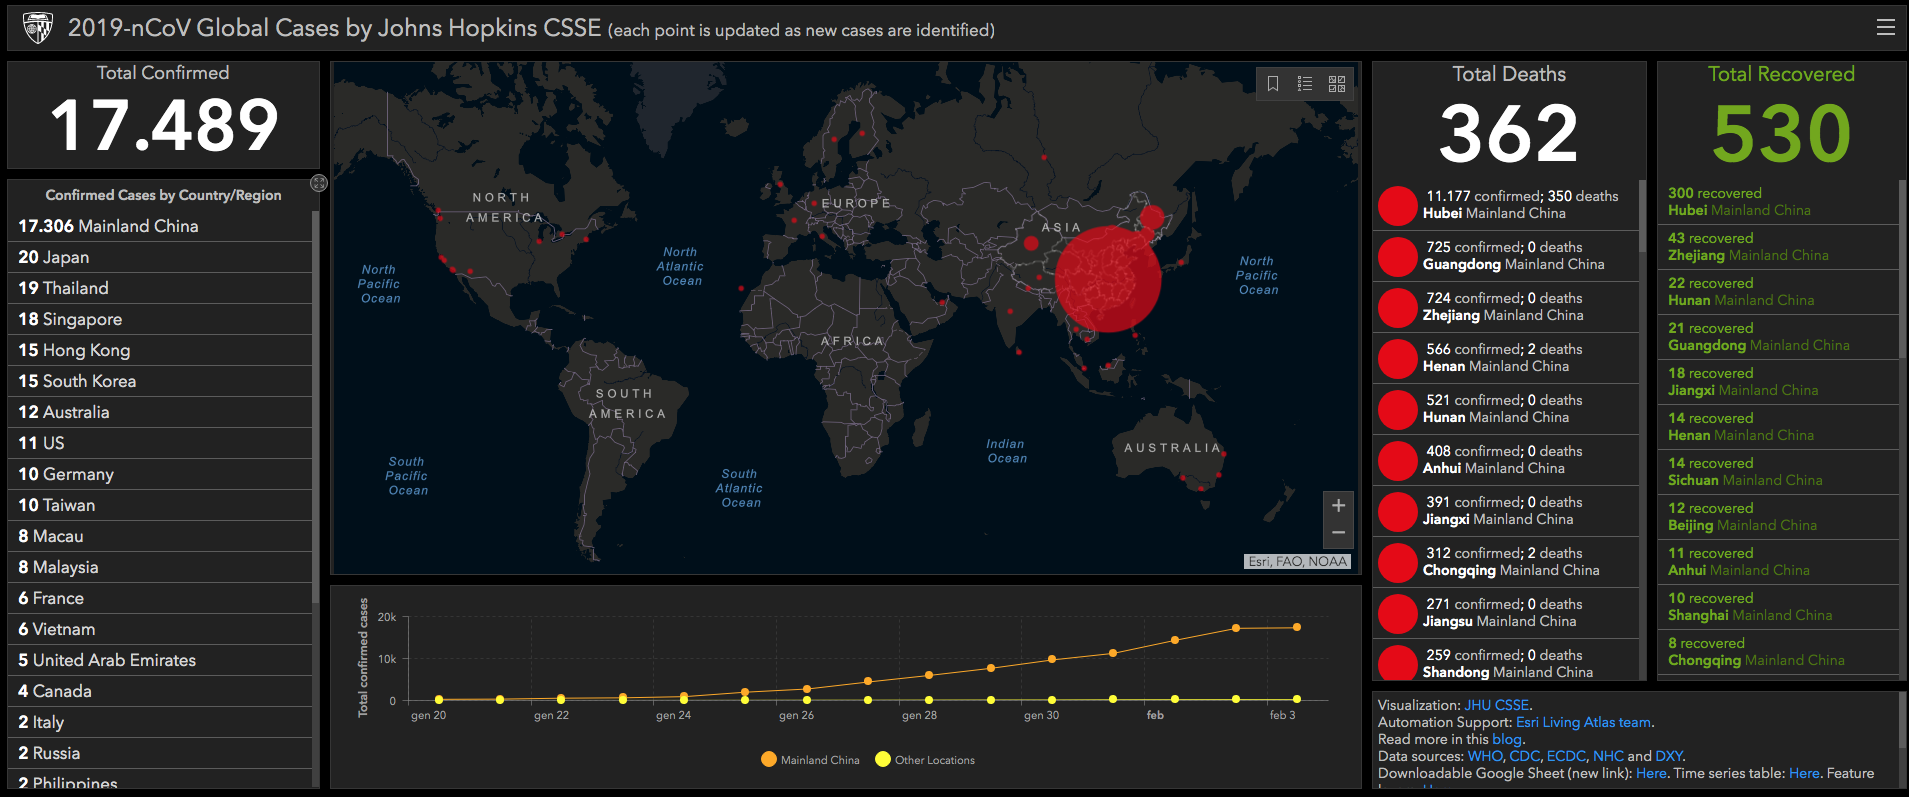Click the Total Recovered list scrollbar
Image resolution: width=1909 pixels, height=797 pixels.
point(1902,270)
